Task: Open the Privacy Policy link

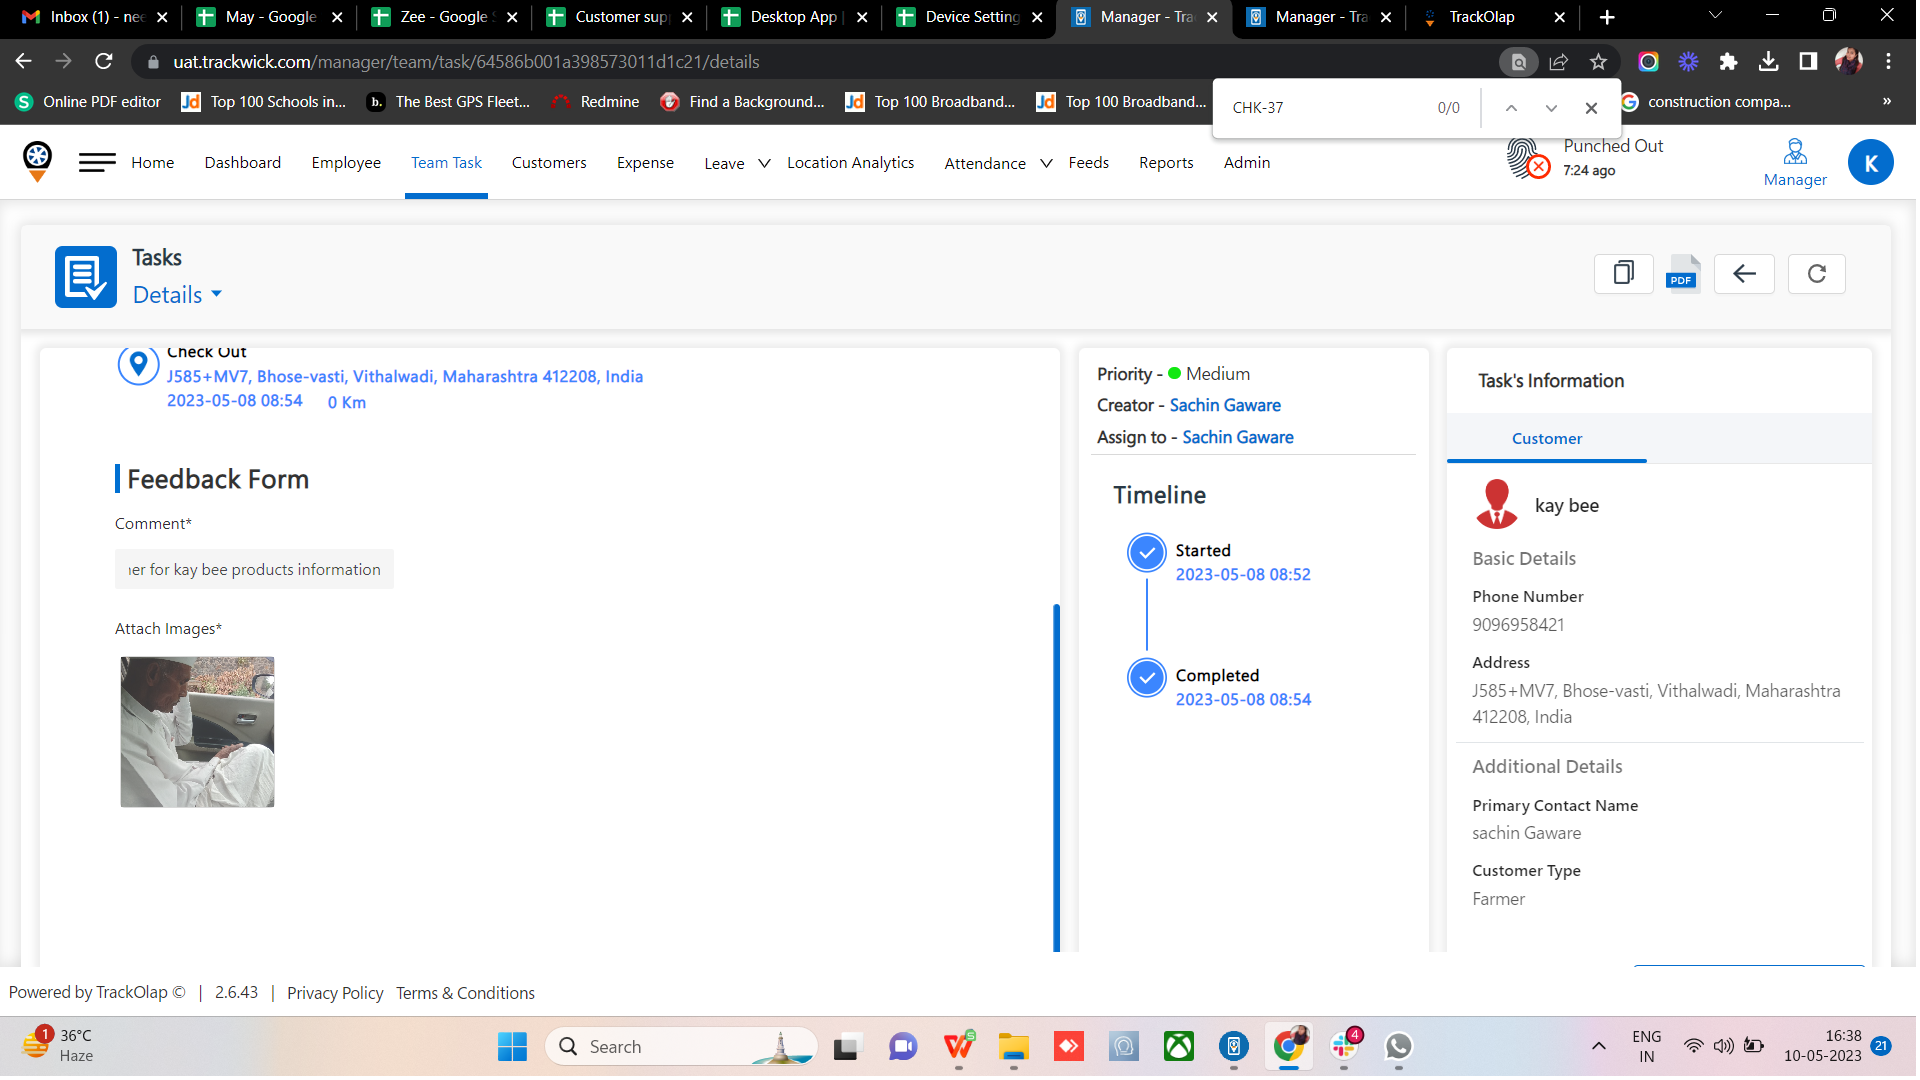Action: (x=335, y=992)
